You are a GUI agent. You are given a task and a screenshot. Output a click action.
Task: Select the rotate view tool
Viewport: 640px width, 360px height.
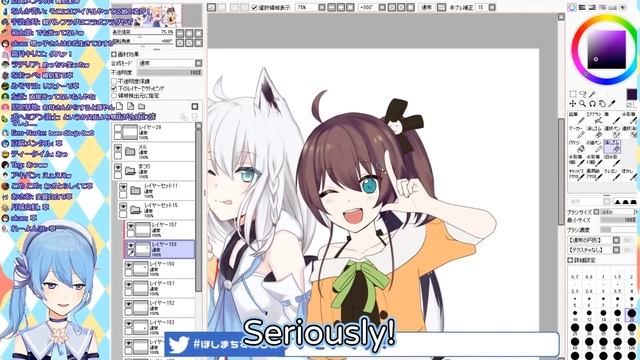[x=592, y=104]
